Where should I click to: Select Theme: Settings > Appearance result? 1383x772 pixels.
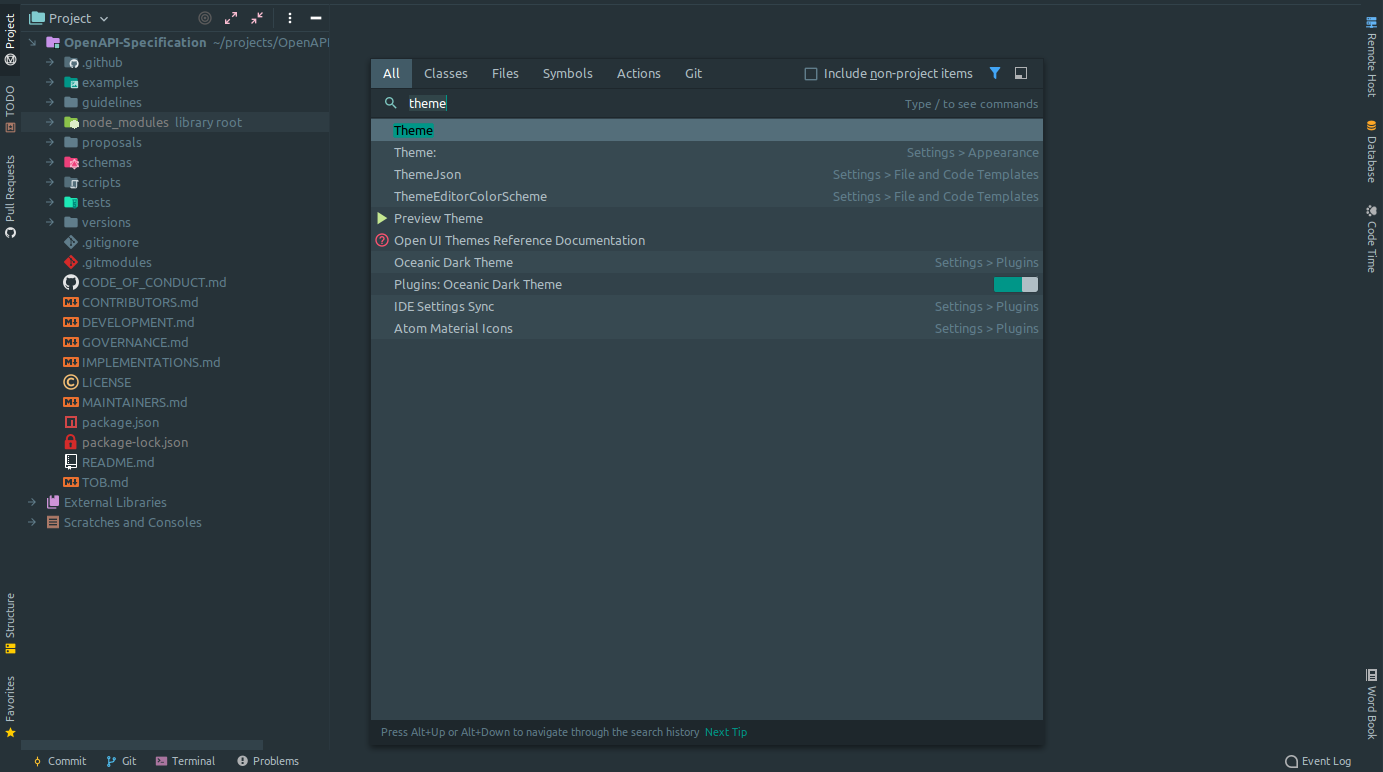[x=707, y=152]
